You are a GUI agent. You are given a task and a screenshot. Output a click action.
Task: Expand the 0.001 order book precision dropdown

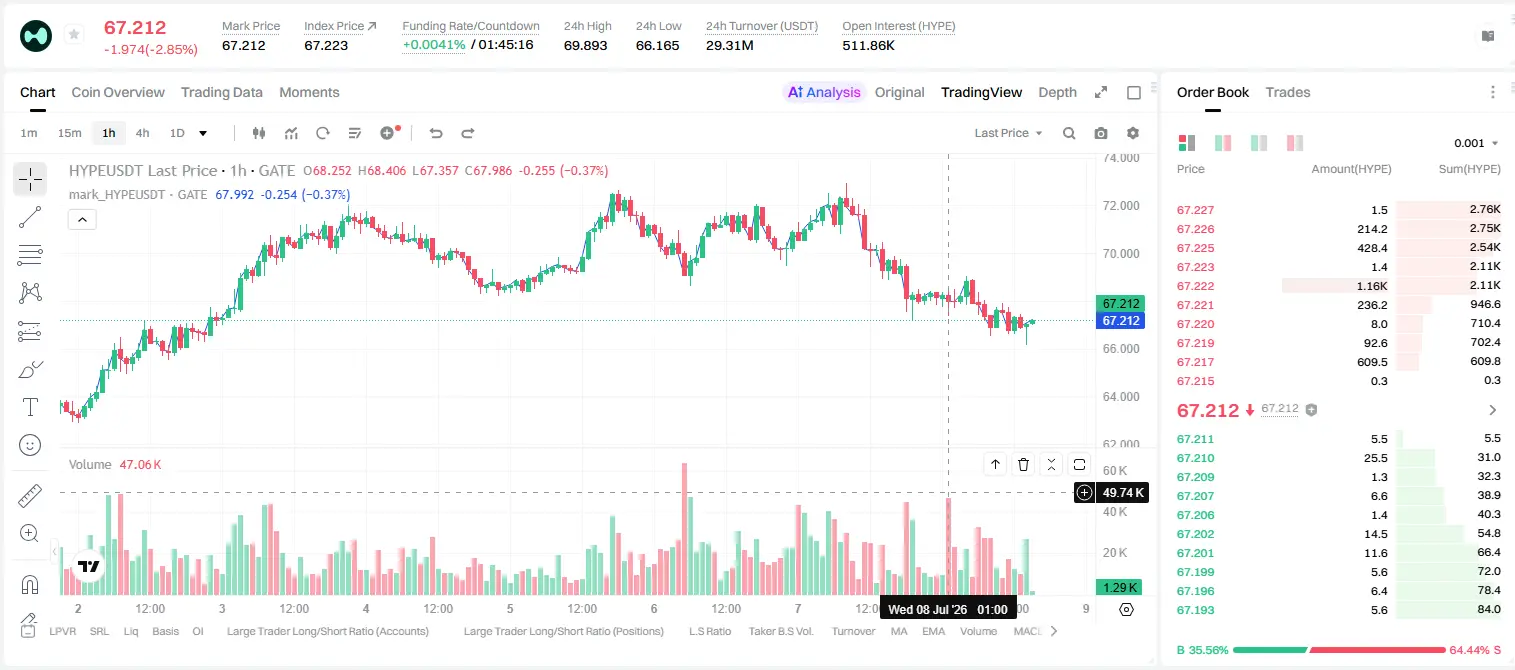point(1476,143)
